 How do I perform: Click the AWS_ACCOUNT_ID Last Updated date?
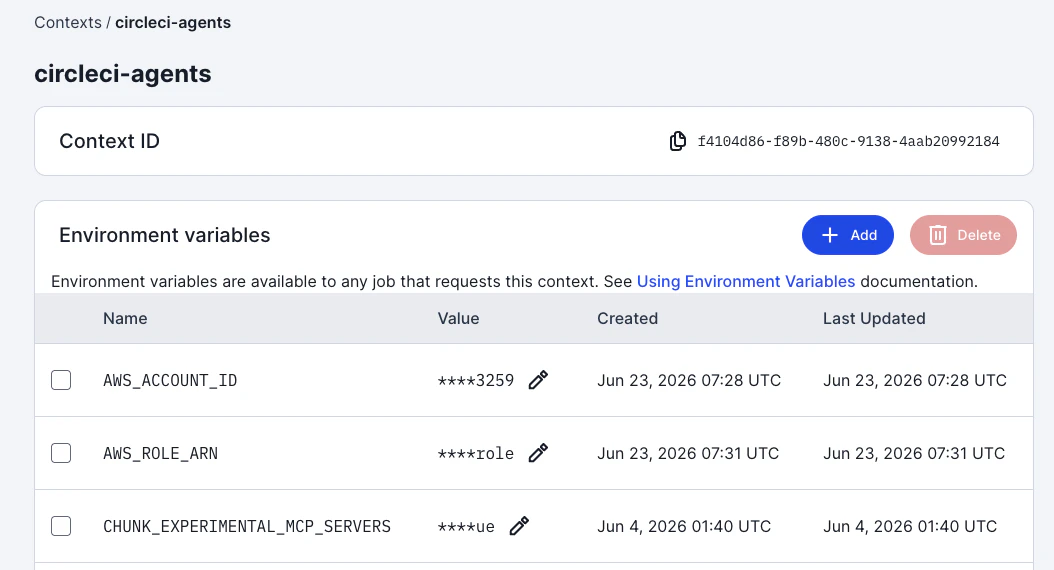click(x=915, y=380)
